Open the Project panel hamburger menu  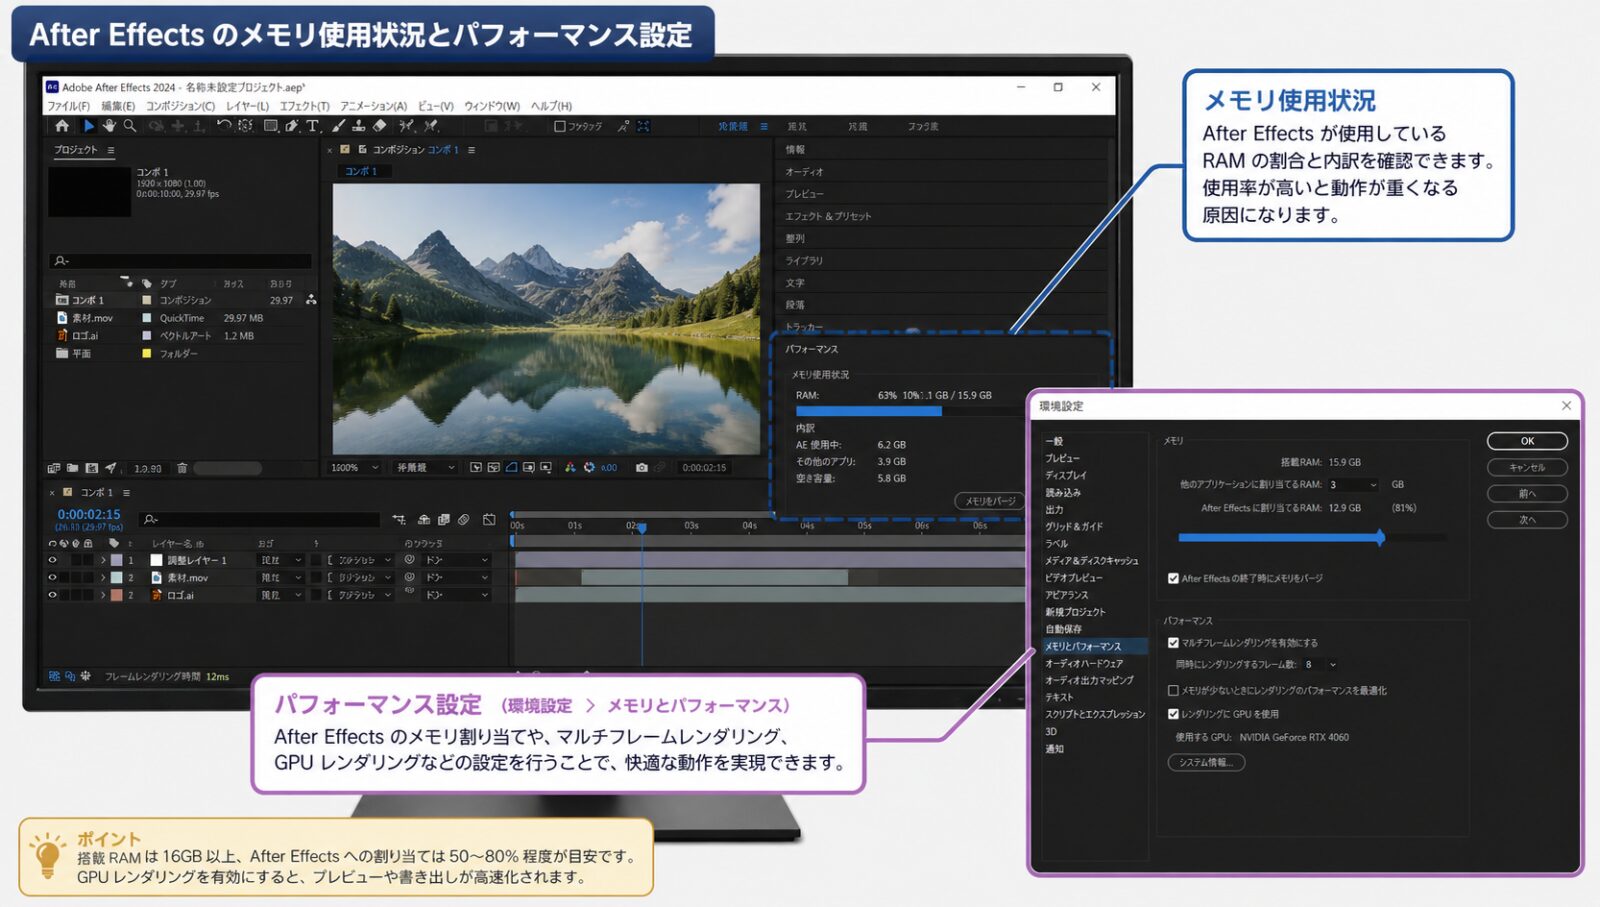pyautogui.click(x=111, y=150)
